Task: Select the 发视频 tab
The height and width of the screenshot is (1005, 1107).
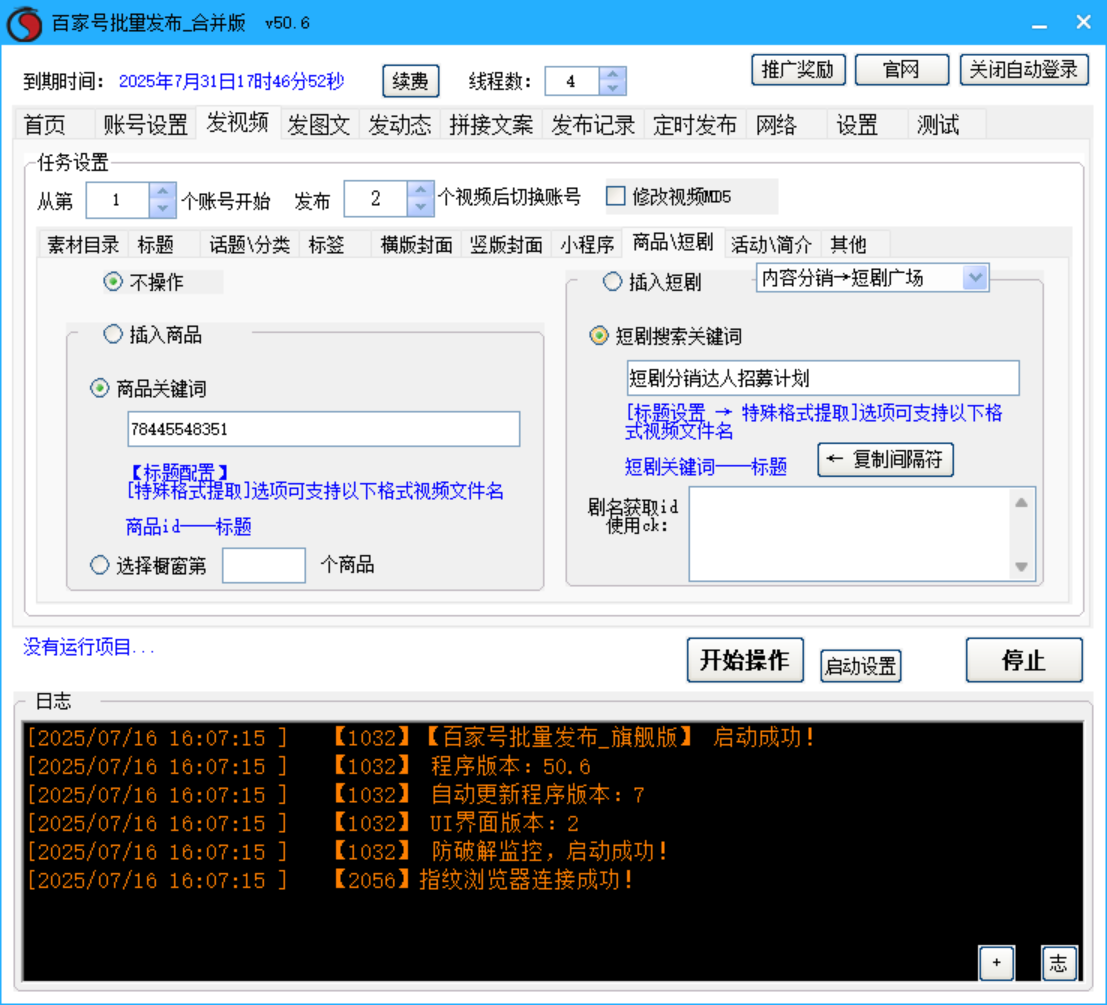Action: click(x=237, y=123)
